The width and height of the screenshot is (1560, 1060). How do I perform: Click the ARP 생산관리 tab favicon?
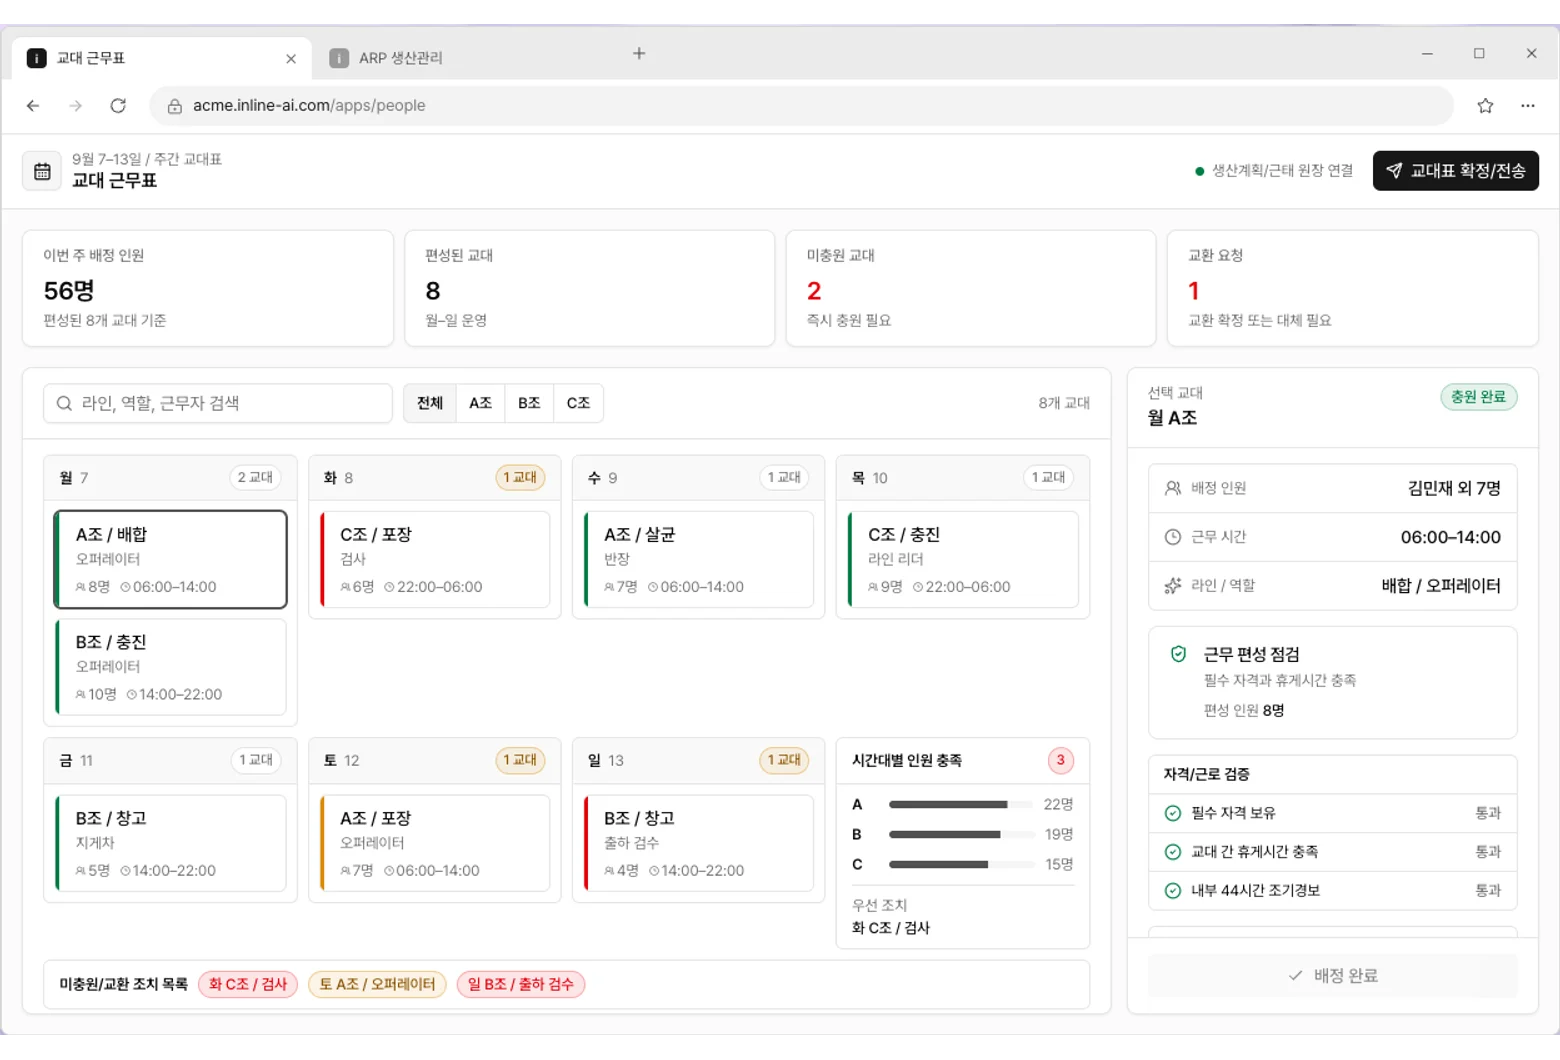pos(339,58)
